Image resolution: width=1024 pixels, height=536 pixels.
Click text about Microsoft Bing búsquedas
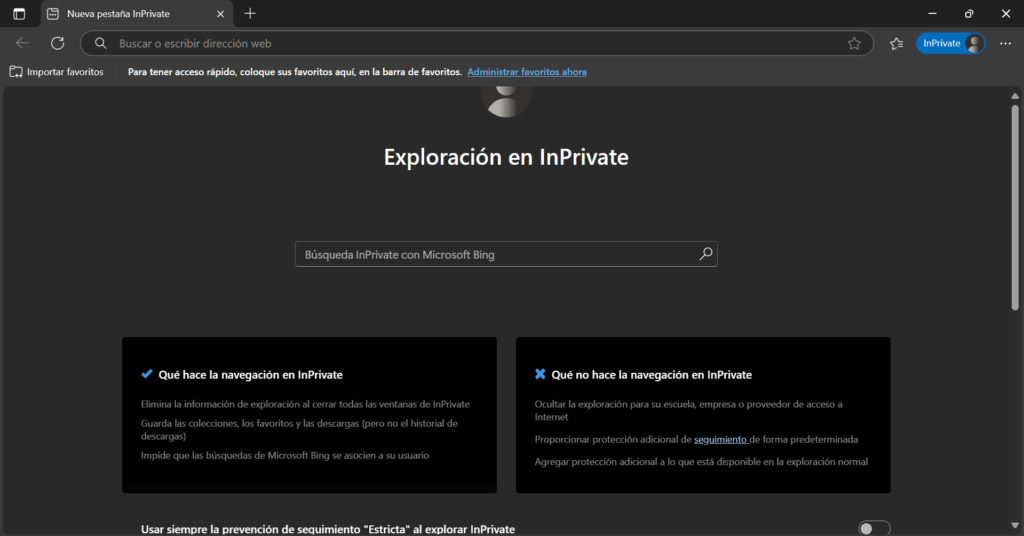(x=285, y=455)
